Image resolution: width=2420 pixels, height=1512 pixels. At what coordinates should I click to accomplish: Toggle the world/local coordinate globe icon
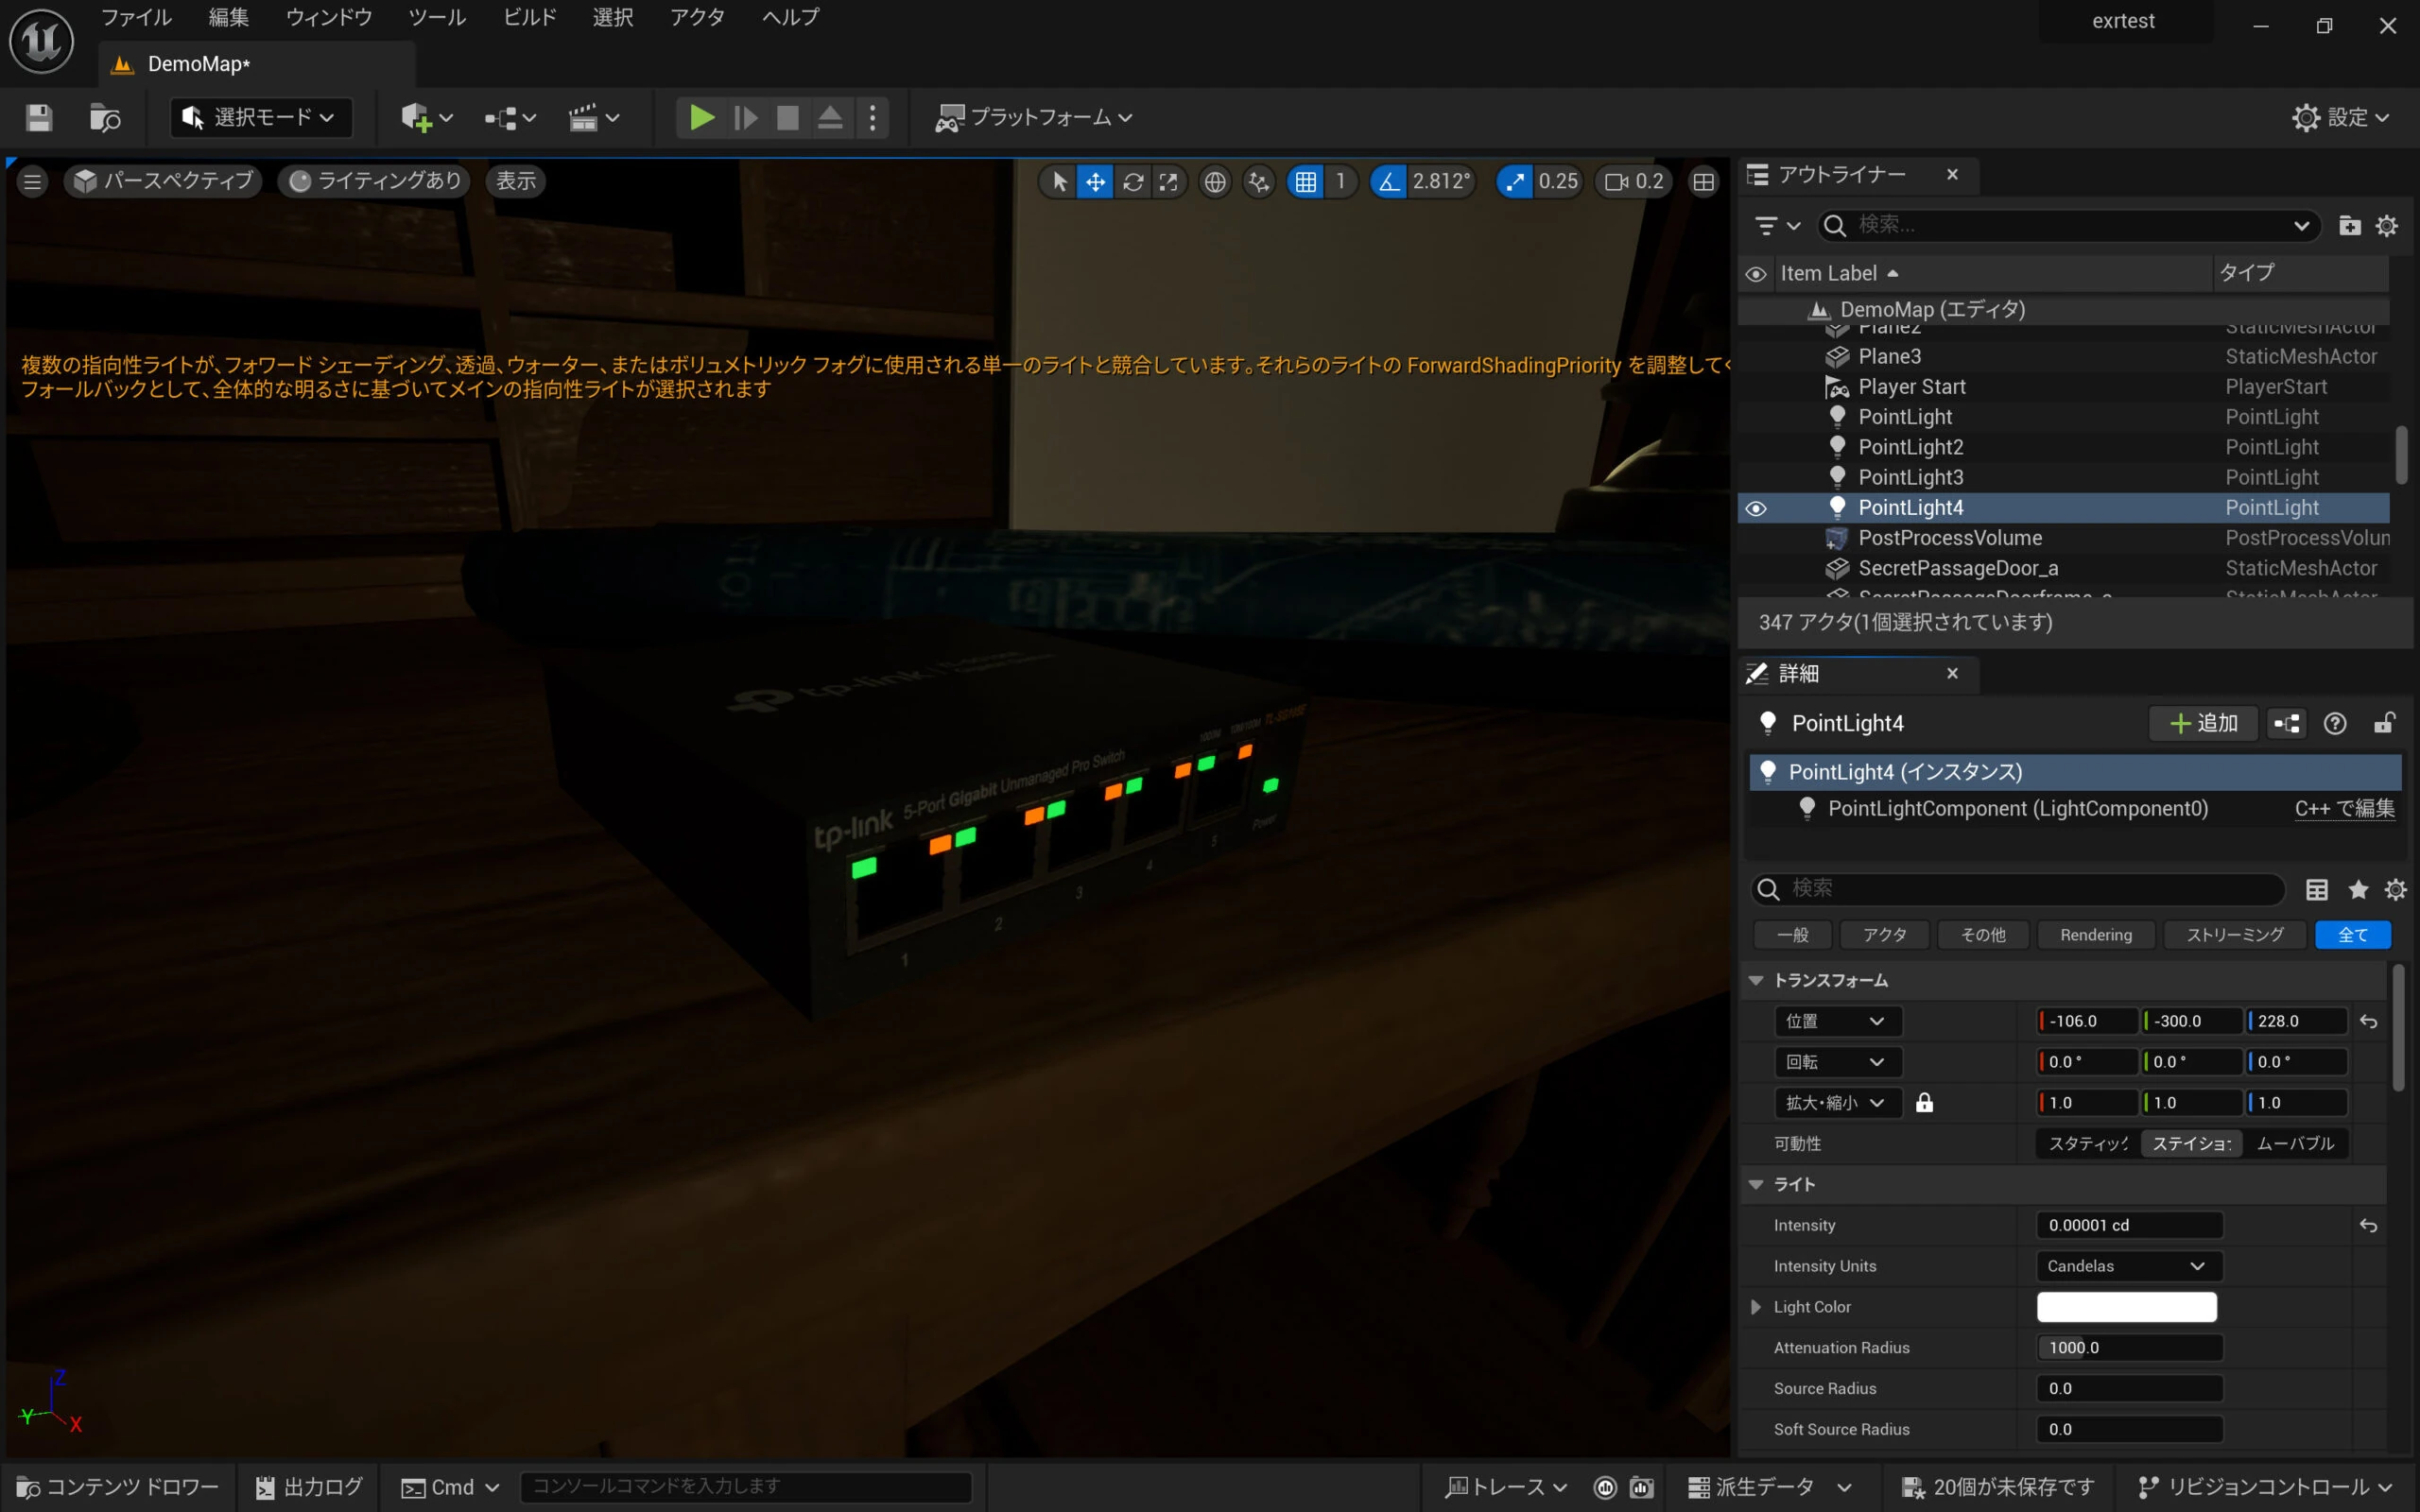[1214, 181]
